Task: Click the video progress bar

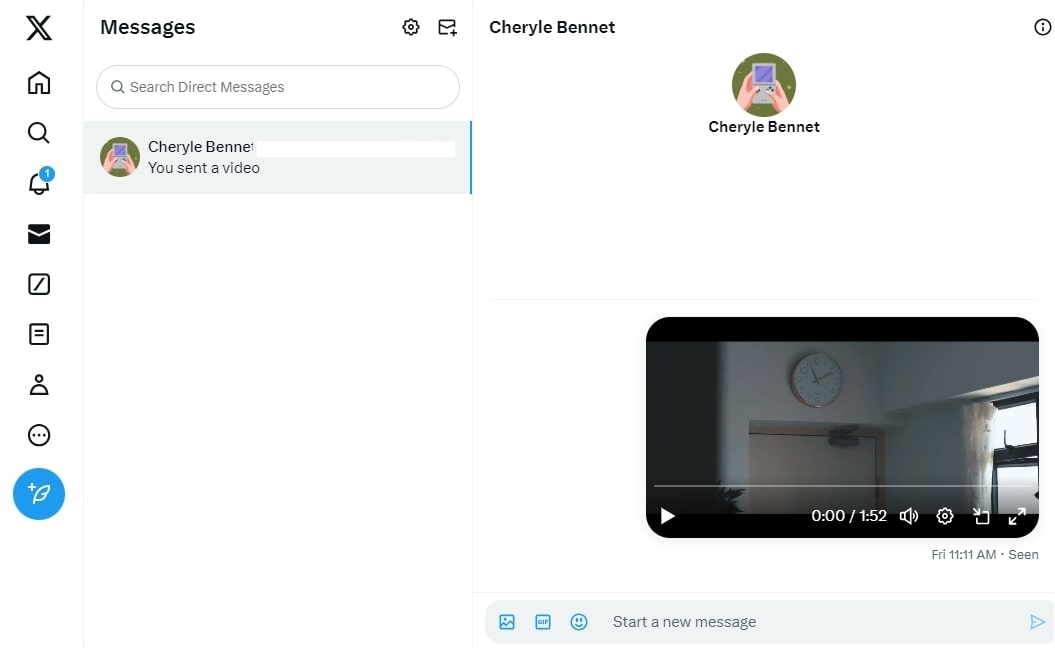Action: tap(842, 486)
